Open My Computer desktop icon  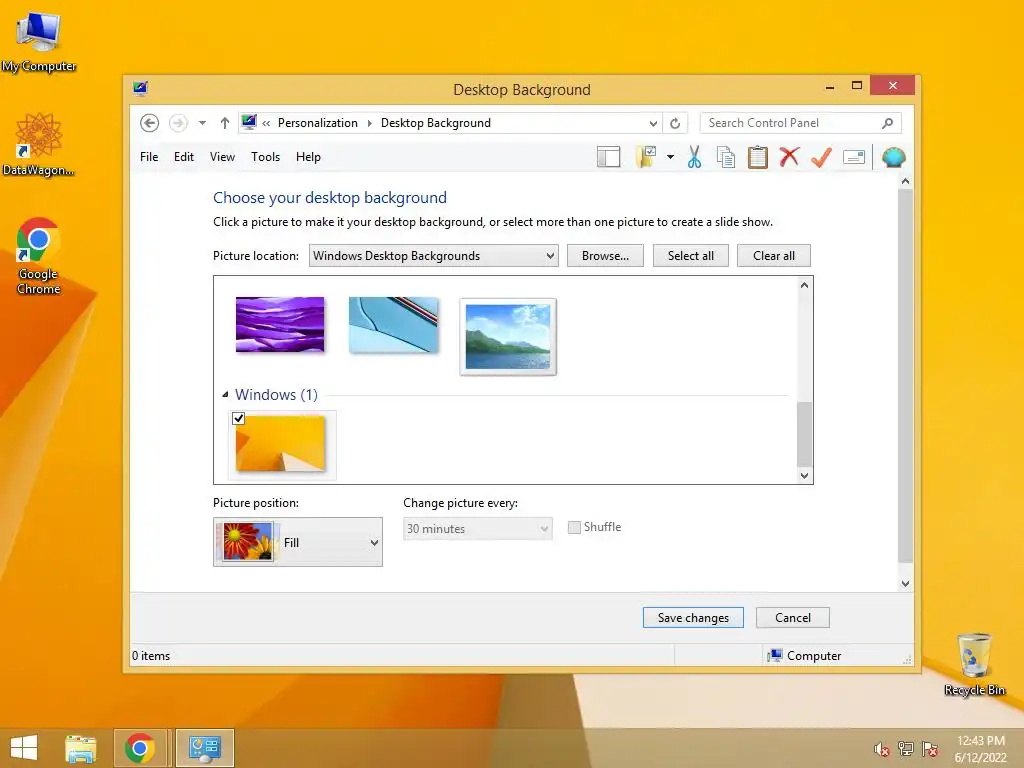(x=39, y=43)
